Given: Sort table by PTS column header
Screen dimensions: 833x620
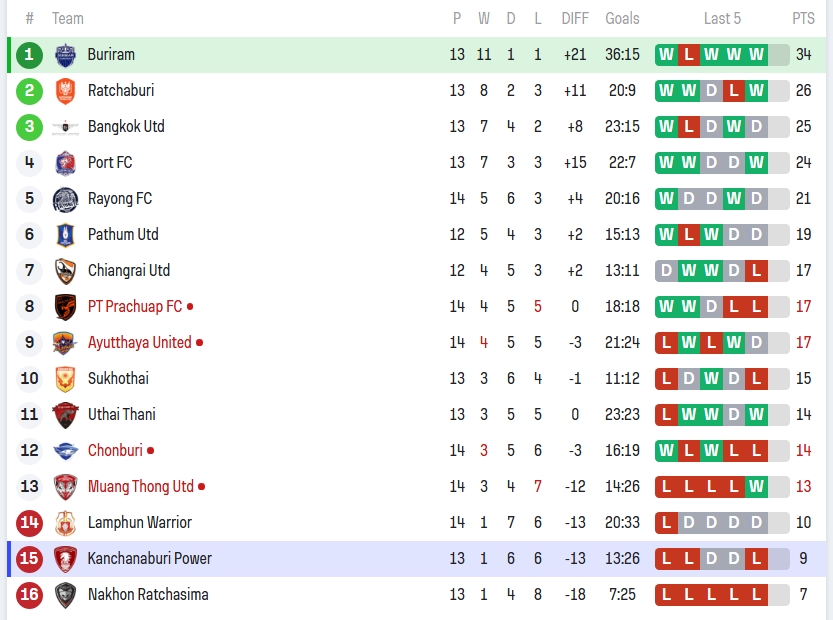Looking at the screenshot, I should click(803, 18).
